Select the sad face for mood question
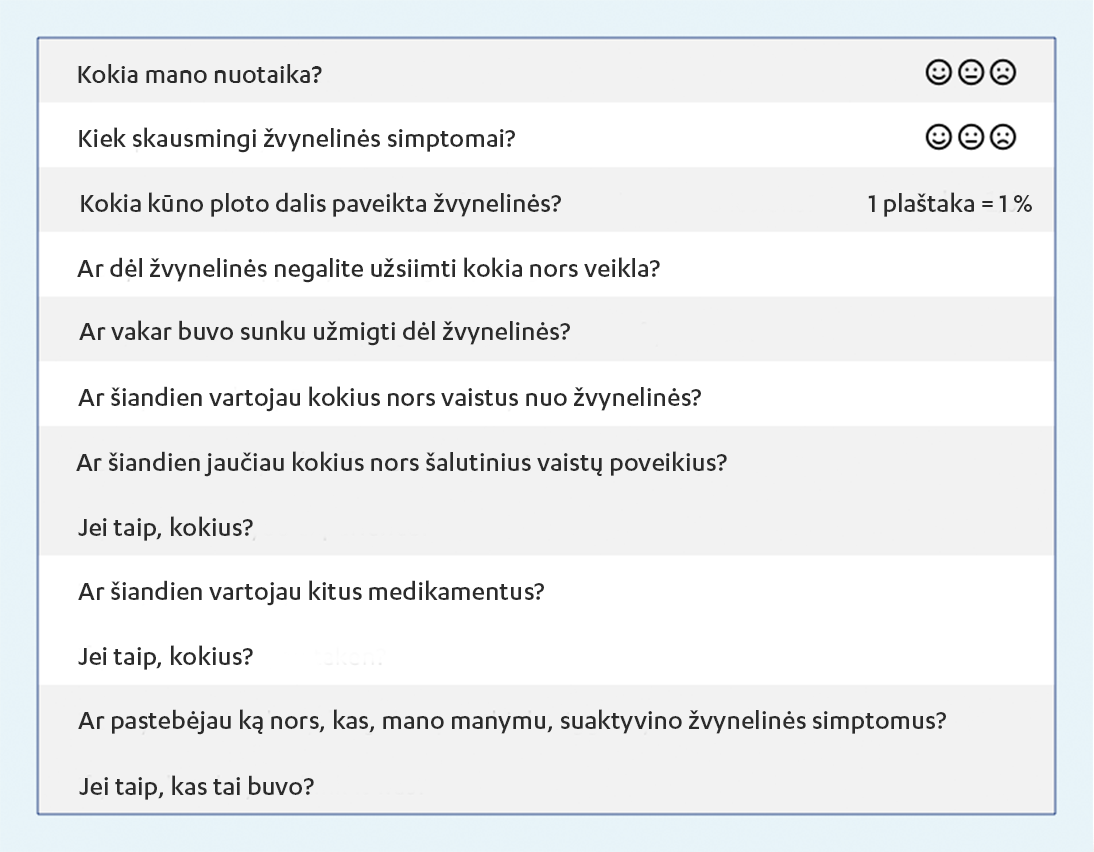The height and width of the screenshot is (852, 1094). click(x=1002, y=73)
